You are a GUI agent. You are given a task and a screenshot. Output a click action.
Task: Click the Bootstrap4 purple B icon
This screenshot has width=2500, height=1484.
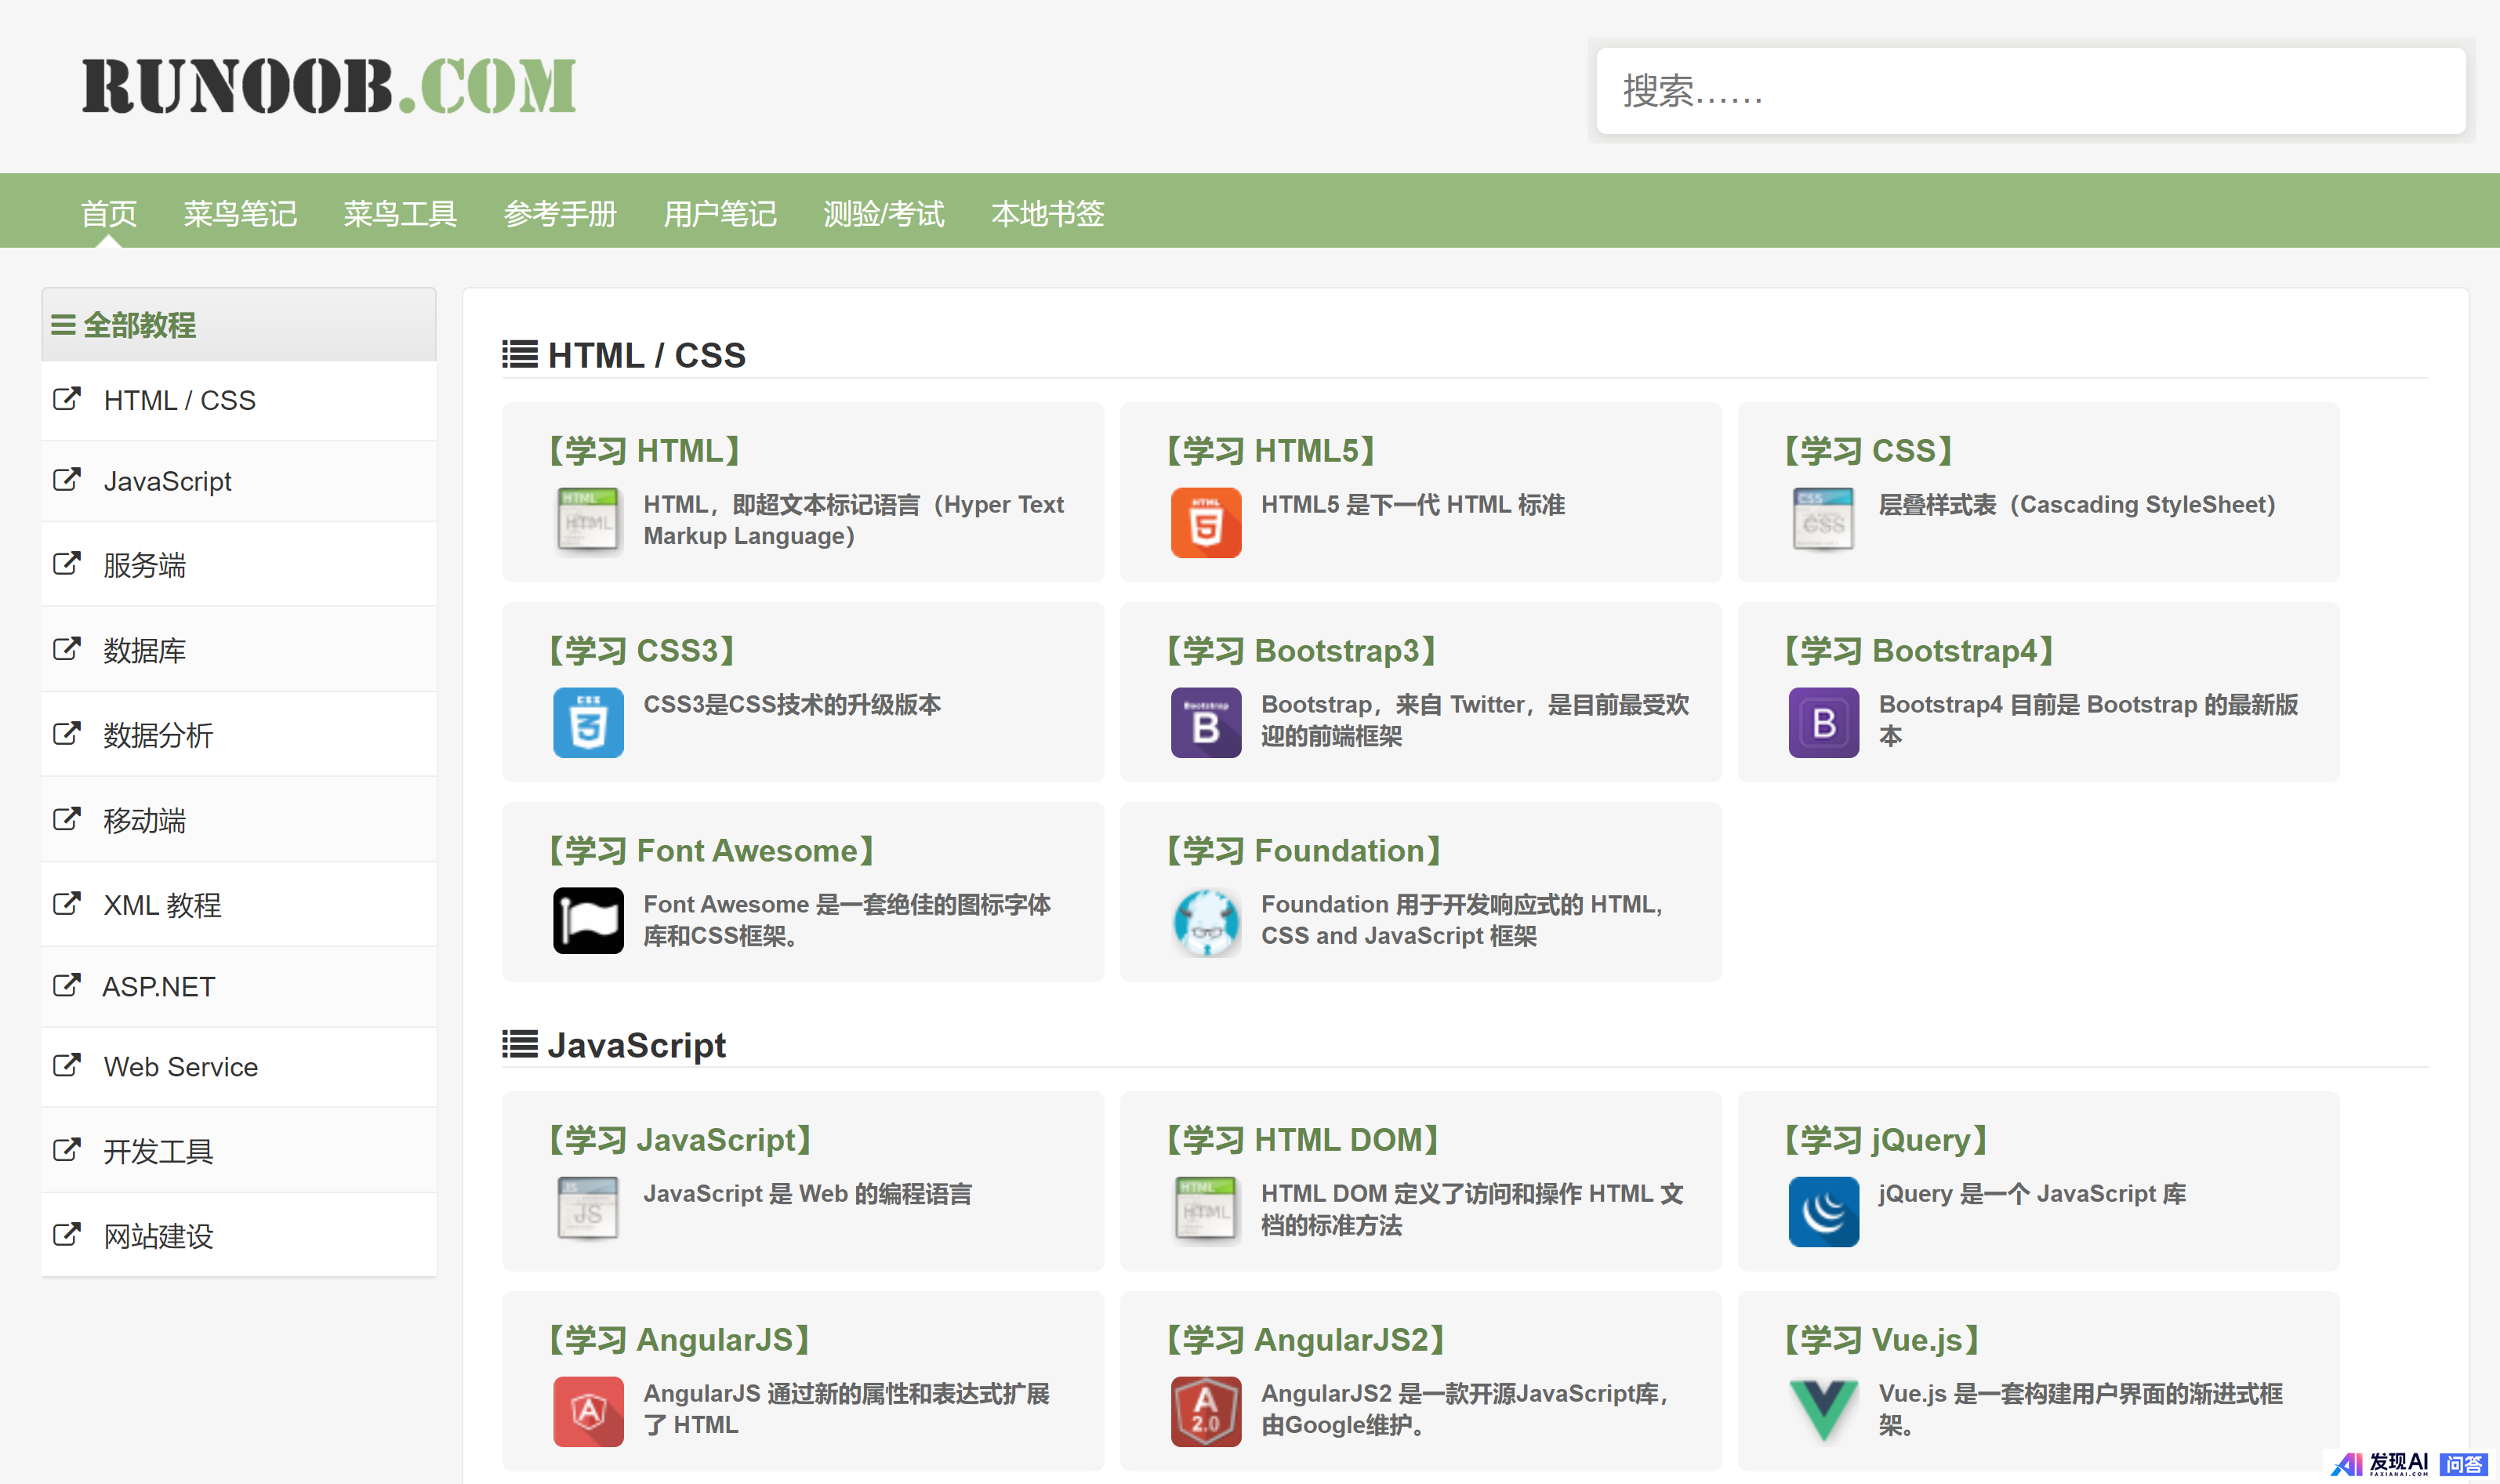click(1823, 722)
